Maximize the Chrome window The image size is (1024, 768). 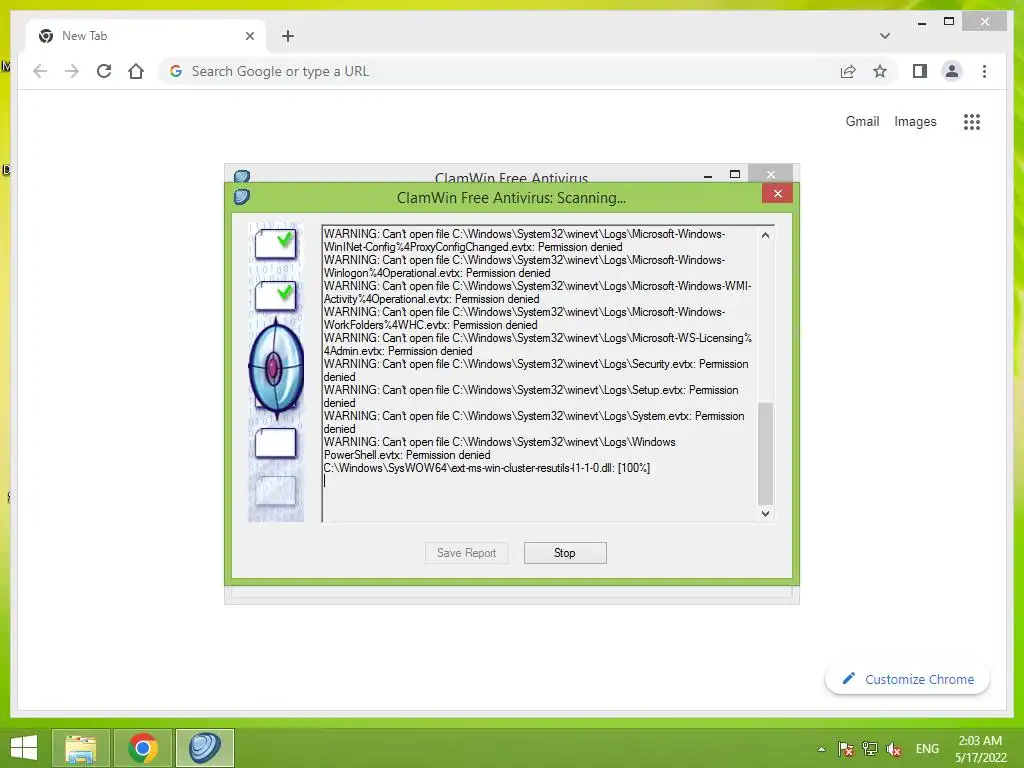pyautogui.click(x=949, y=22)
